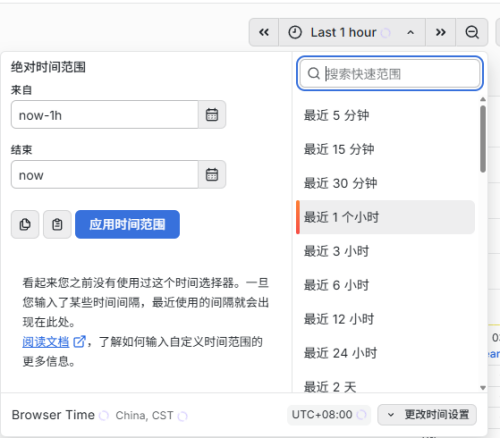Focus the 来自 input showing now-1h
Image resolution: width=500 pixels, height=438 pixels.
point(105,115)
